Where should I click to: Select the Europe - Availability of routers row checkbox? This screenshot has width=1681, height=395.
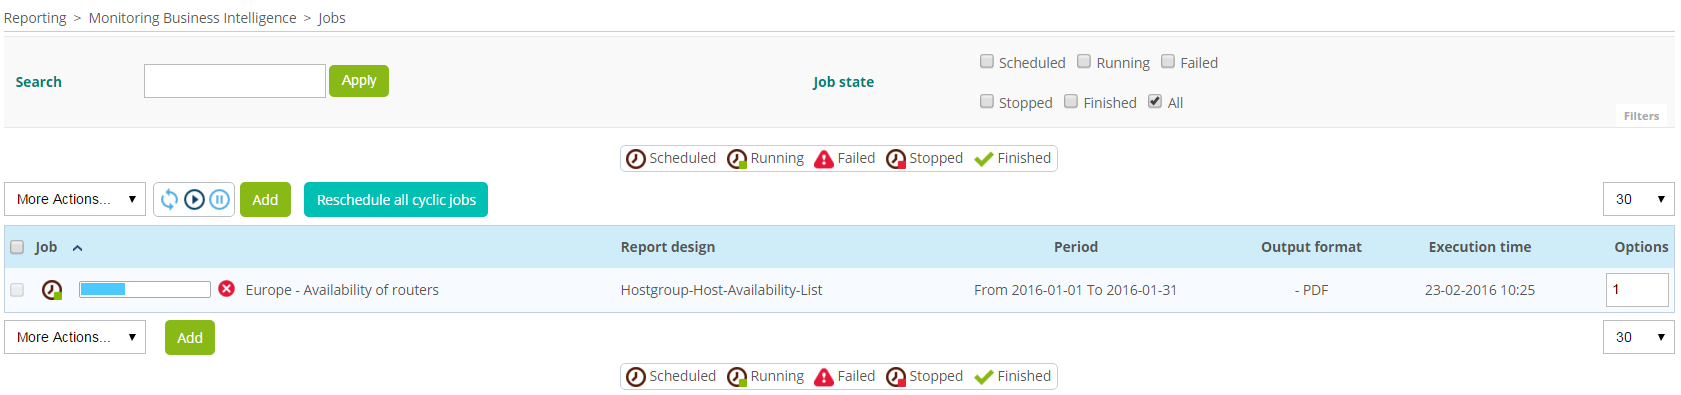[17, 290]
